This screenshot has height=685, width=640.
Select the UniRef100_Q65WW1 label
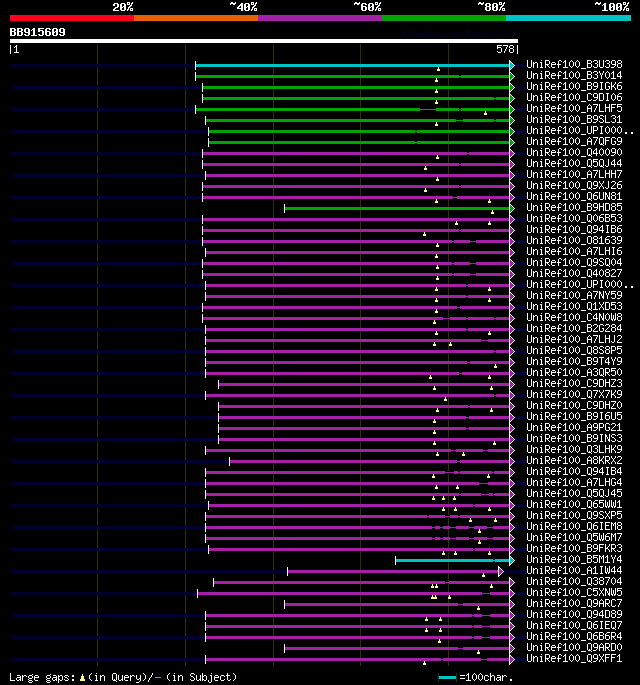(x=574, y=504)
